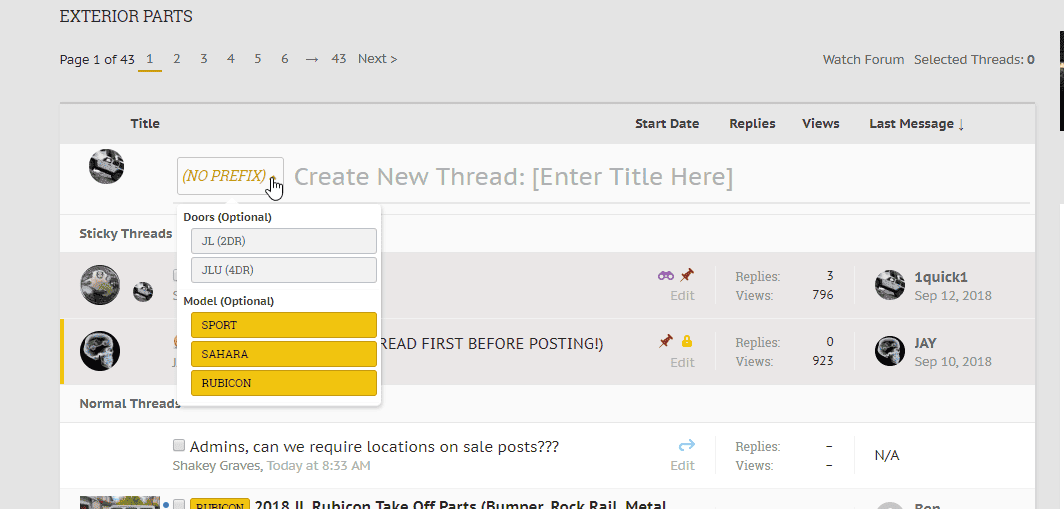Click the EXTERIOR PARTS forum heading

click(x=126, y=16)
